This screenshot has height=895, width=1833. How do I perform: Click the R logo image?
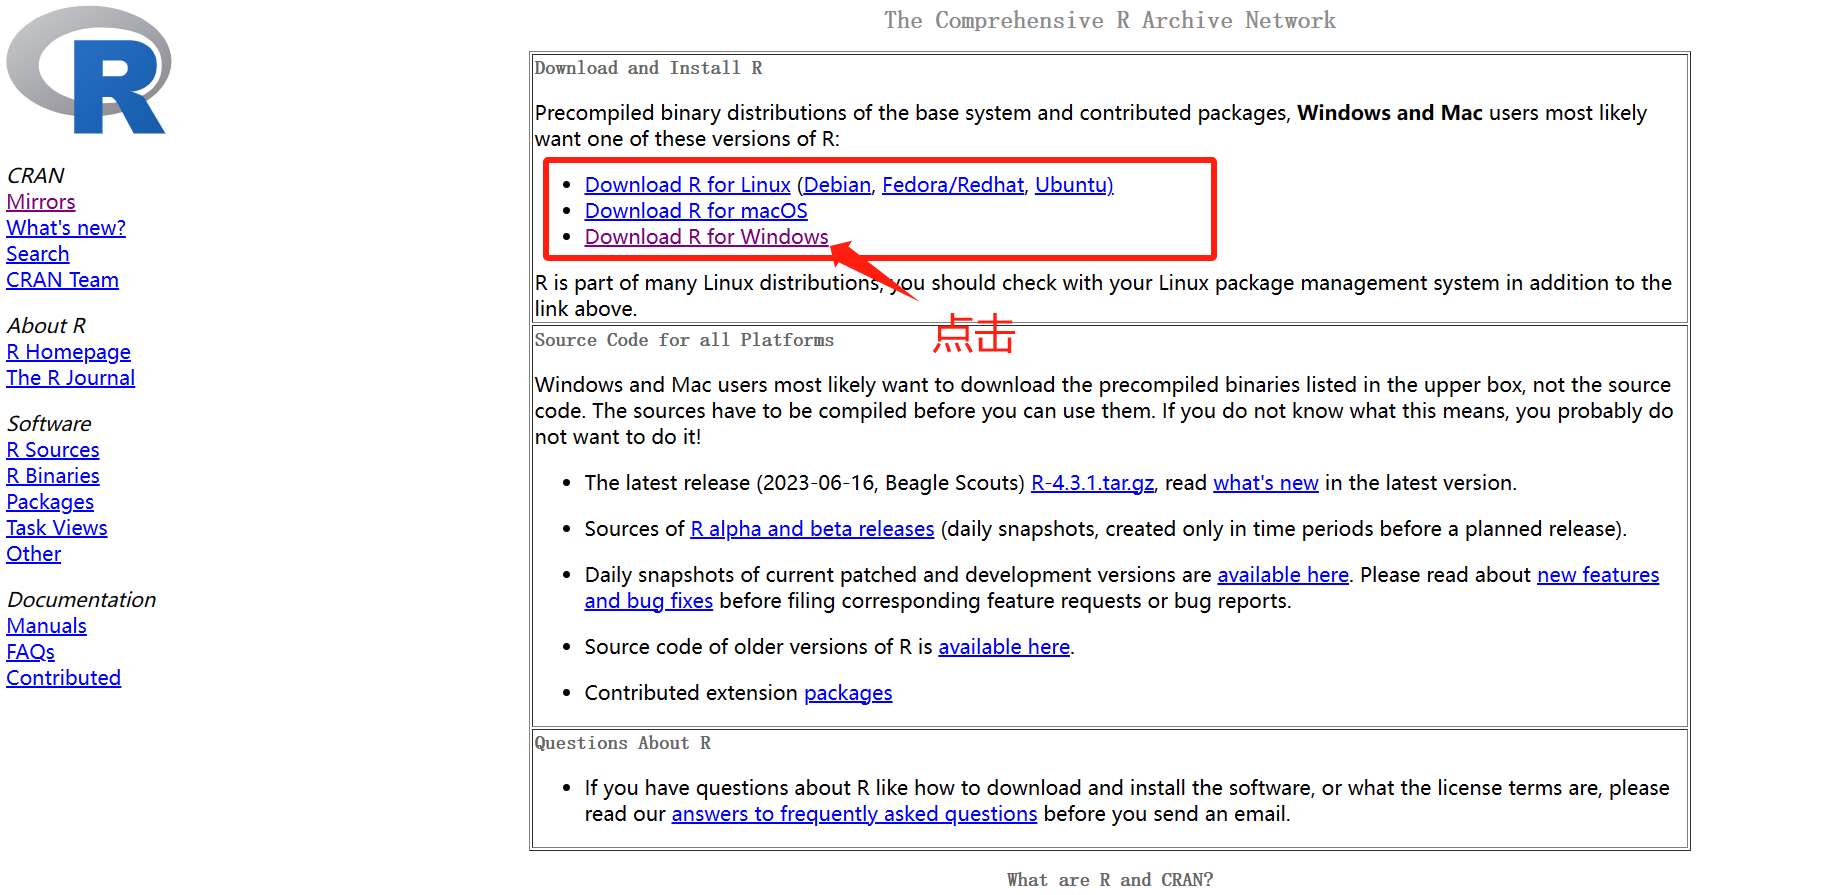point(88,70)
